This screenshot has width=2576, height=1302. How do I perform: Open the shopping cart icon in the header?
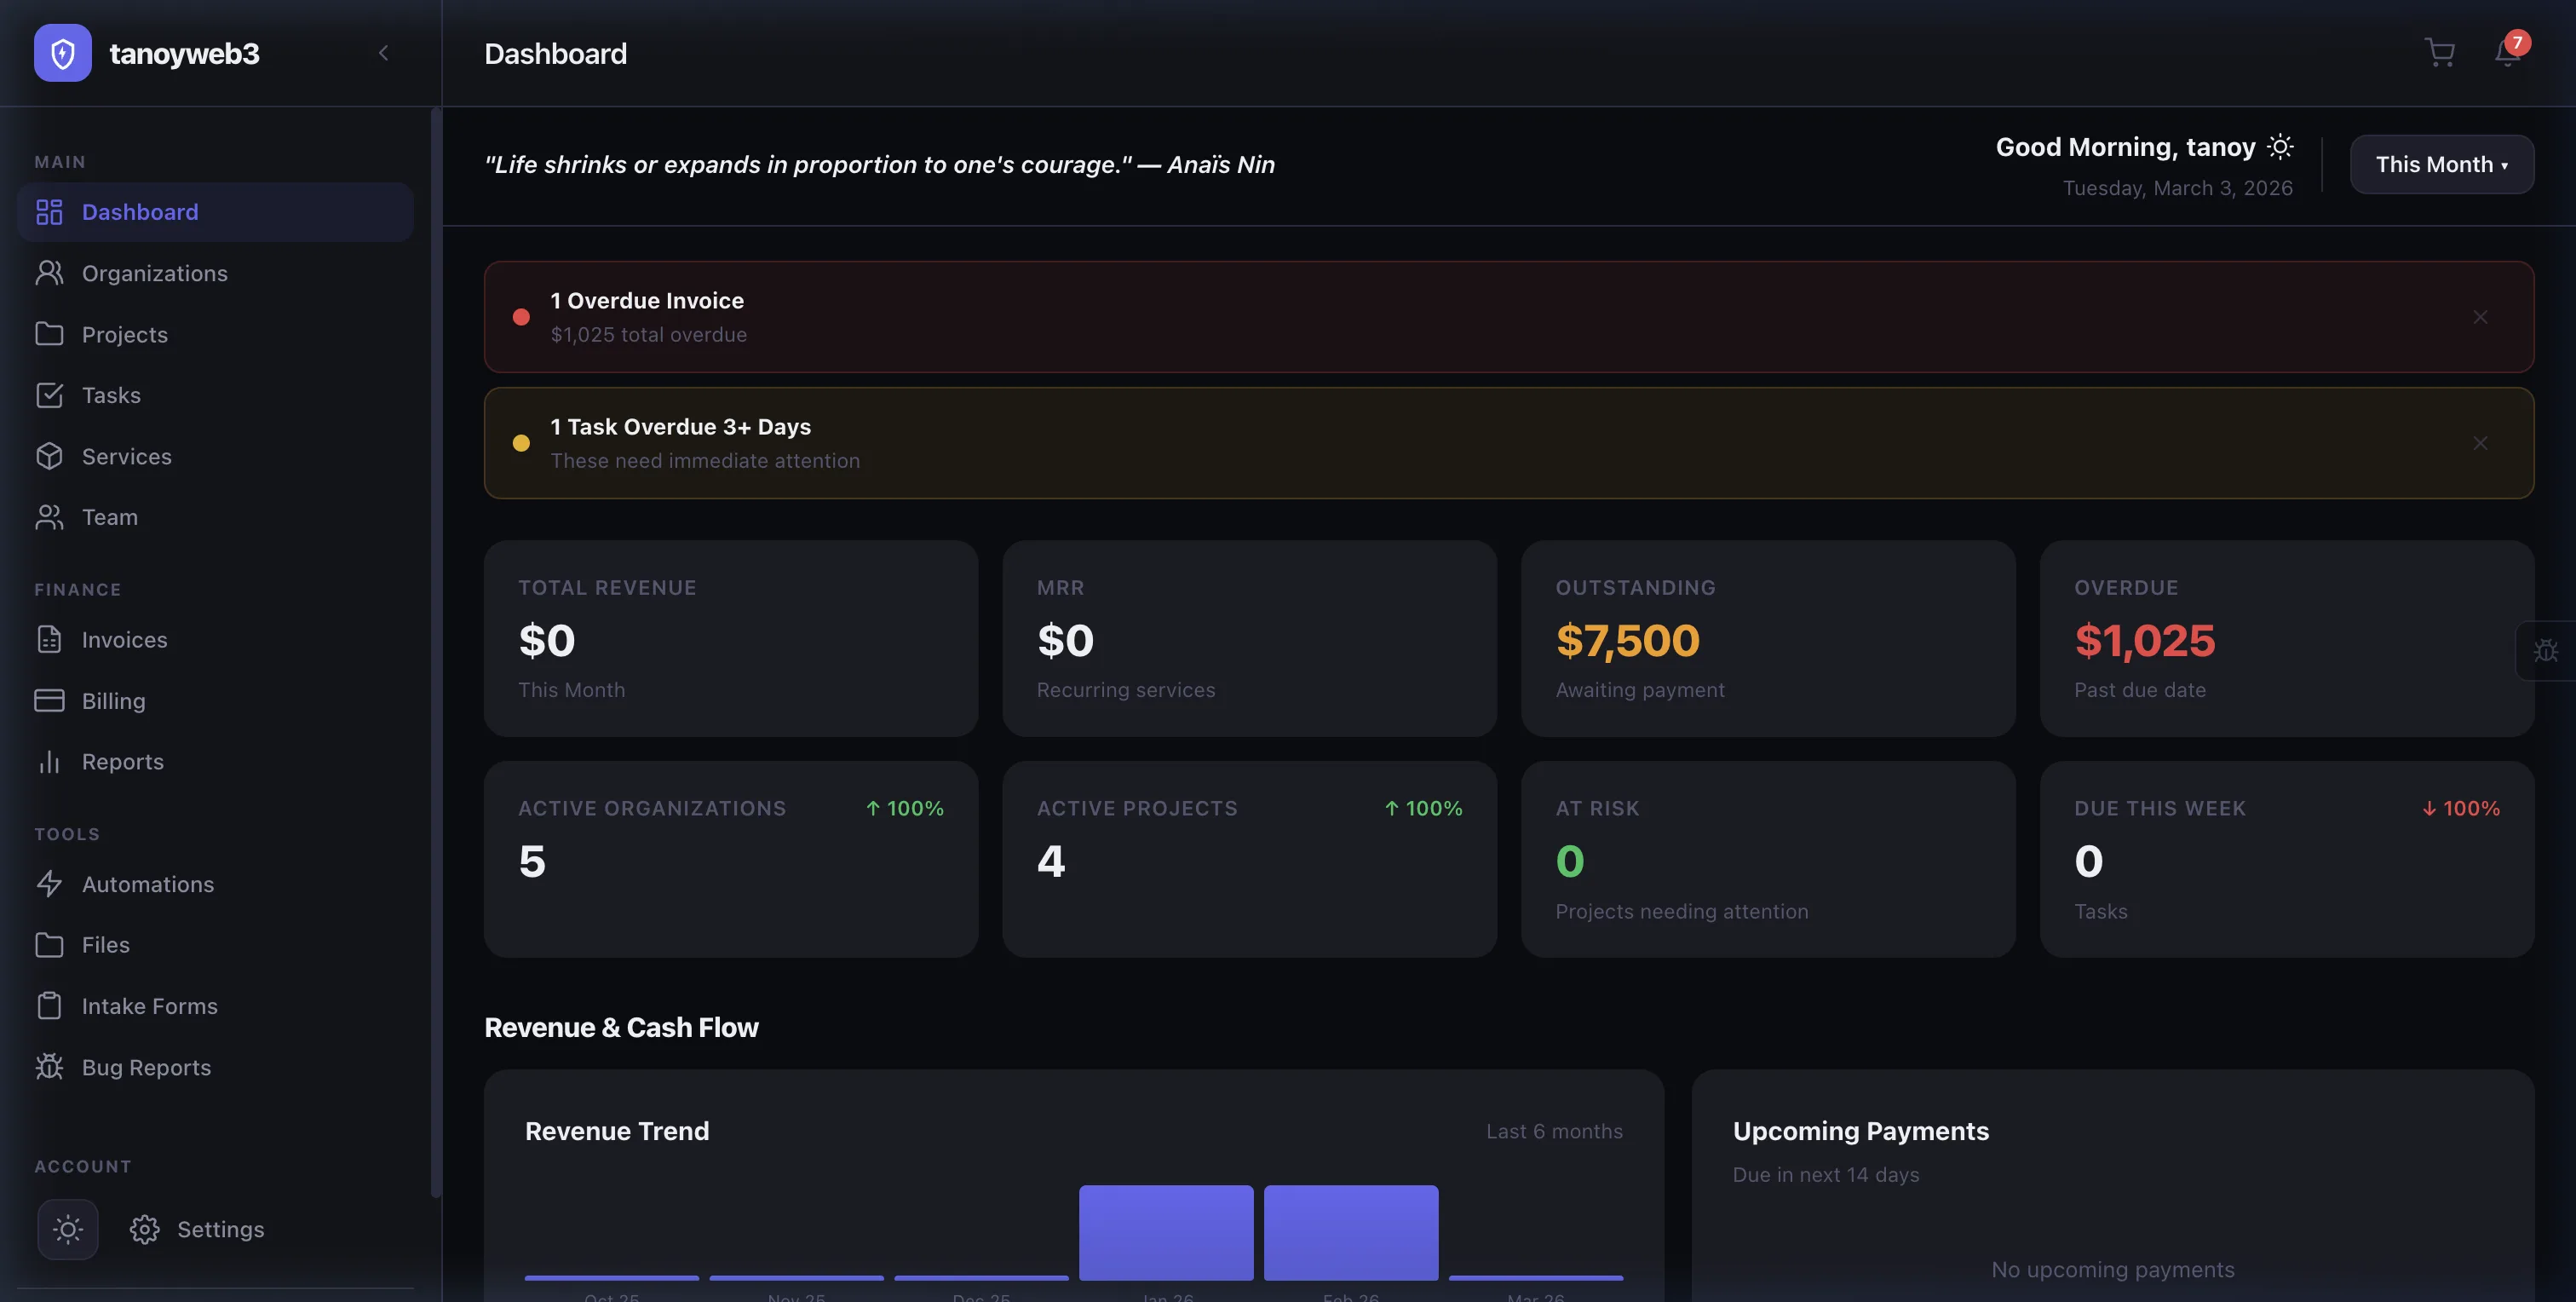tap(2440, 53)
